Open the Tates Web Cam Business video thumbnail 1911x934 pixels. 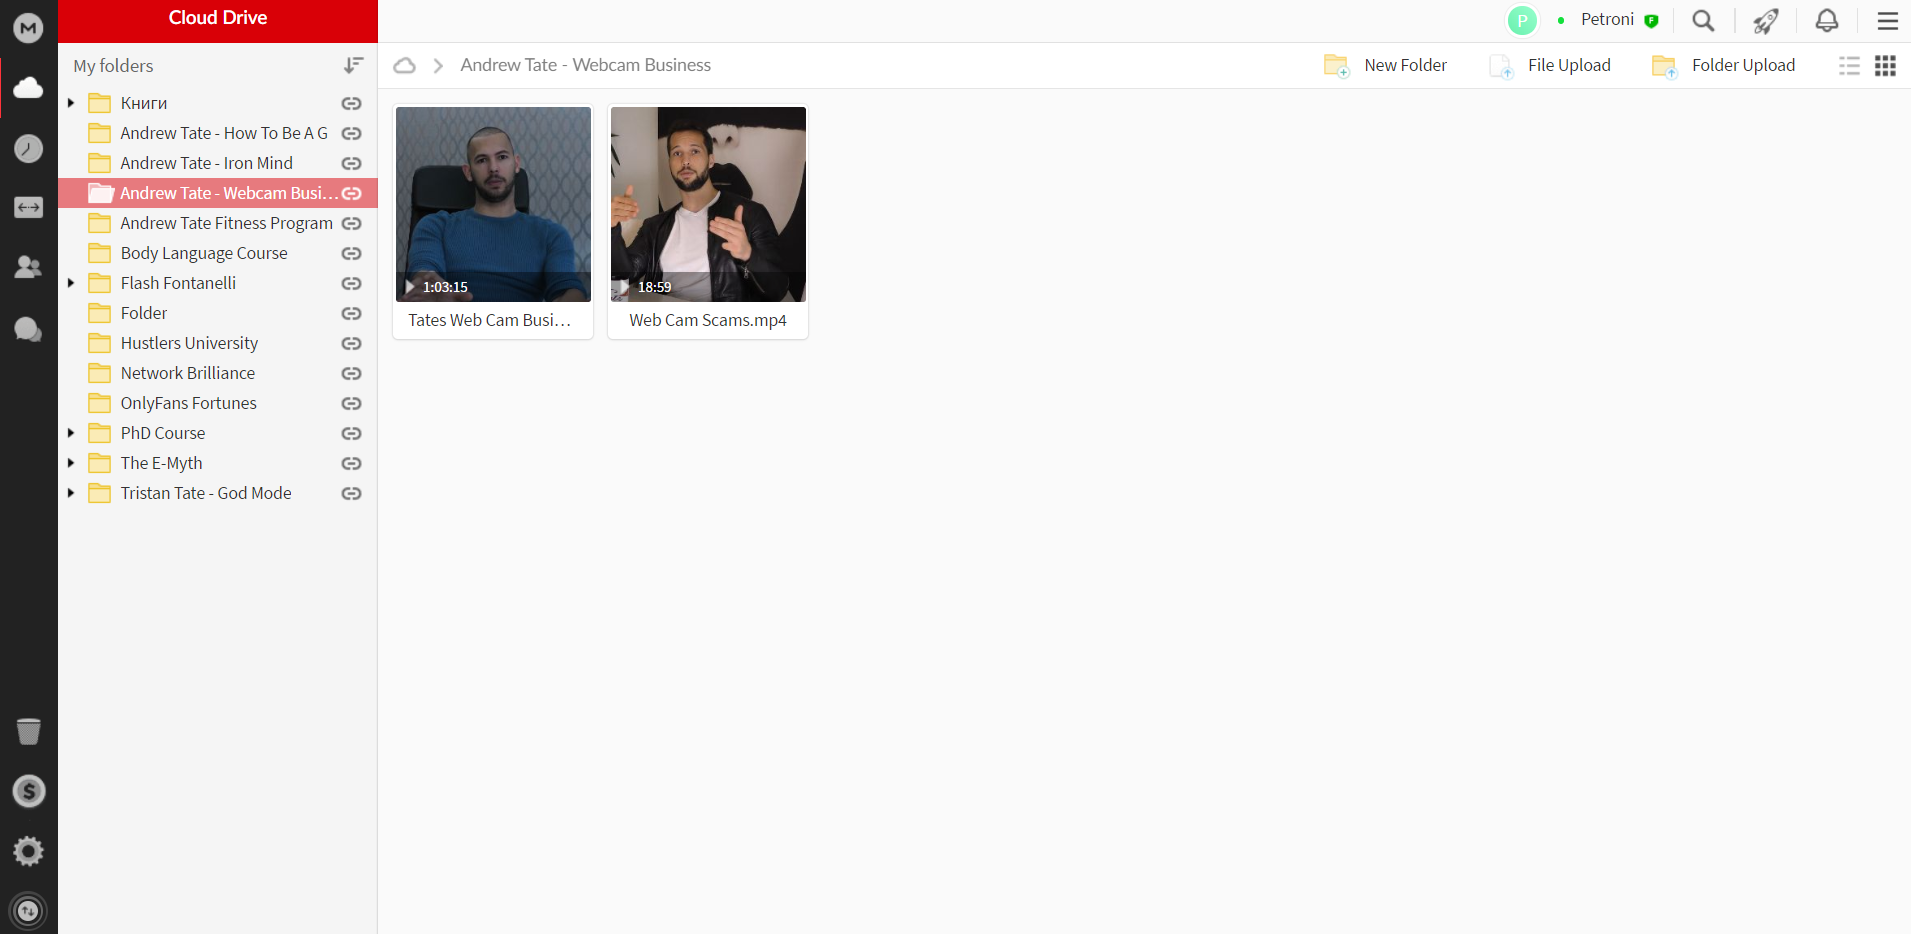pyautogui.click(x=493, y=204)
